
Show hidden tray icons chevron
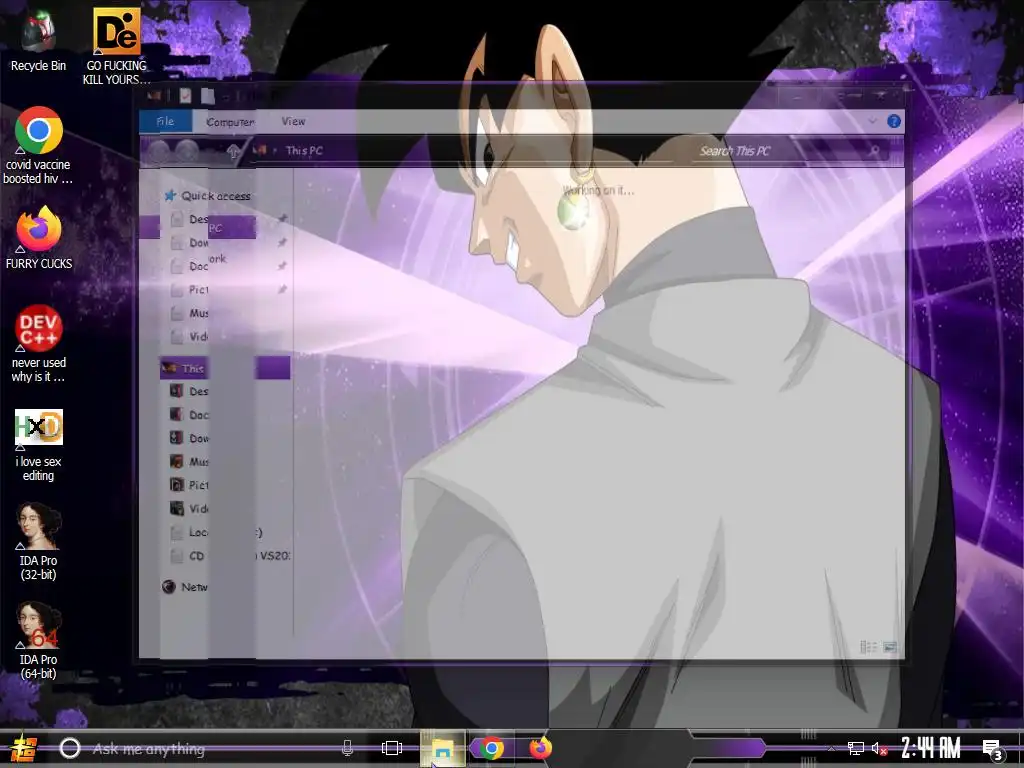click(831, 748)
